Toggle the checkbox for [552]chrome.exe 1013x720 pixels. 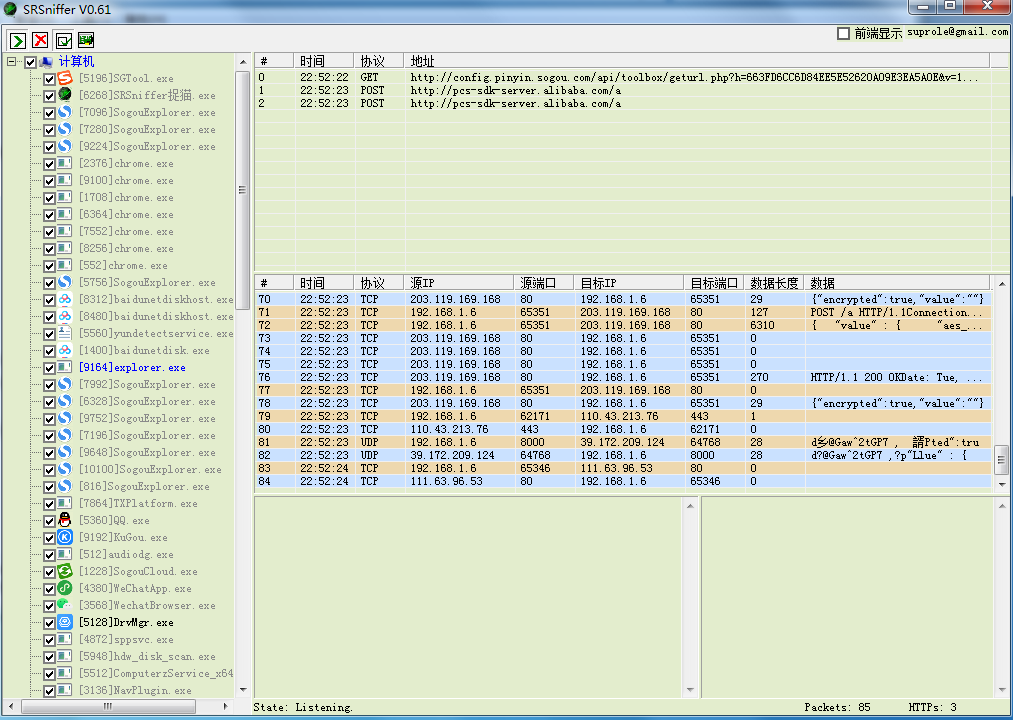pos(49,266)
